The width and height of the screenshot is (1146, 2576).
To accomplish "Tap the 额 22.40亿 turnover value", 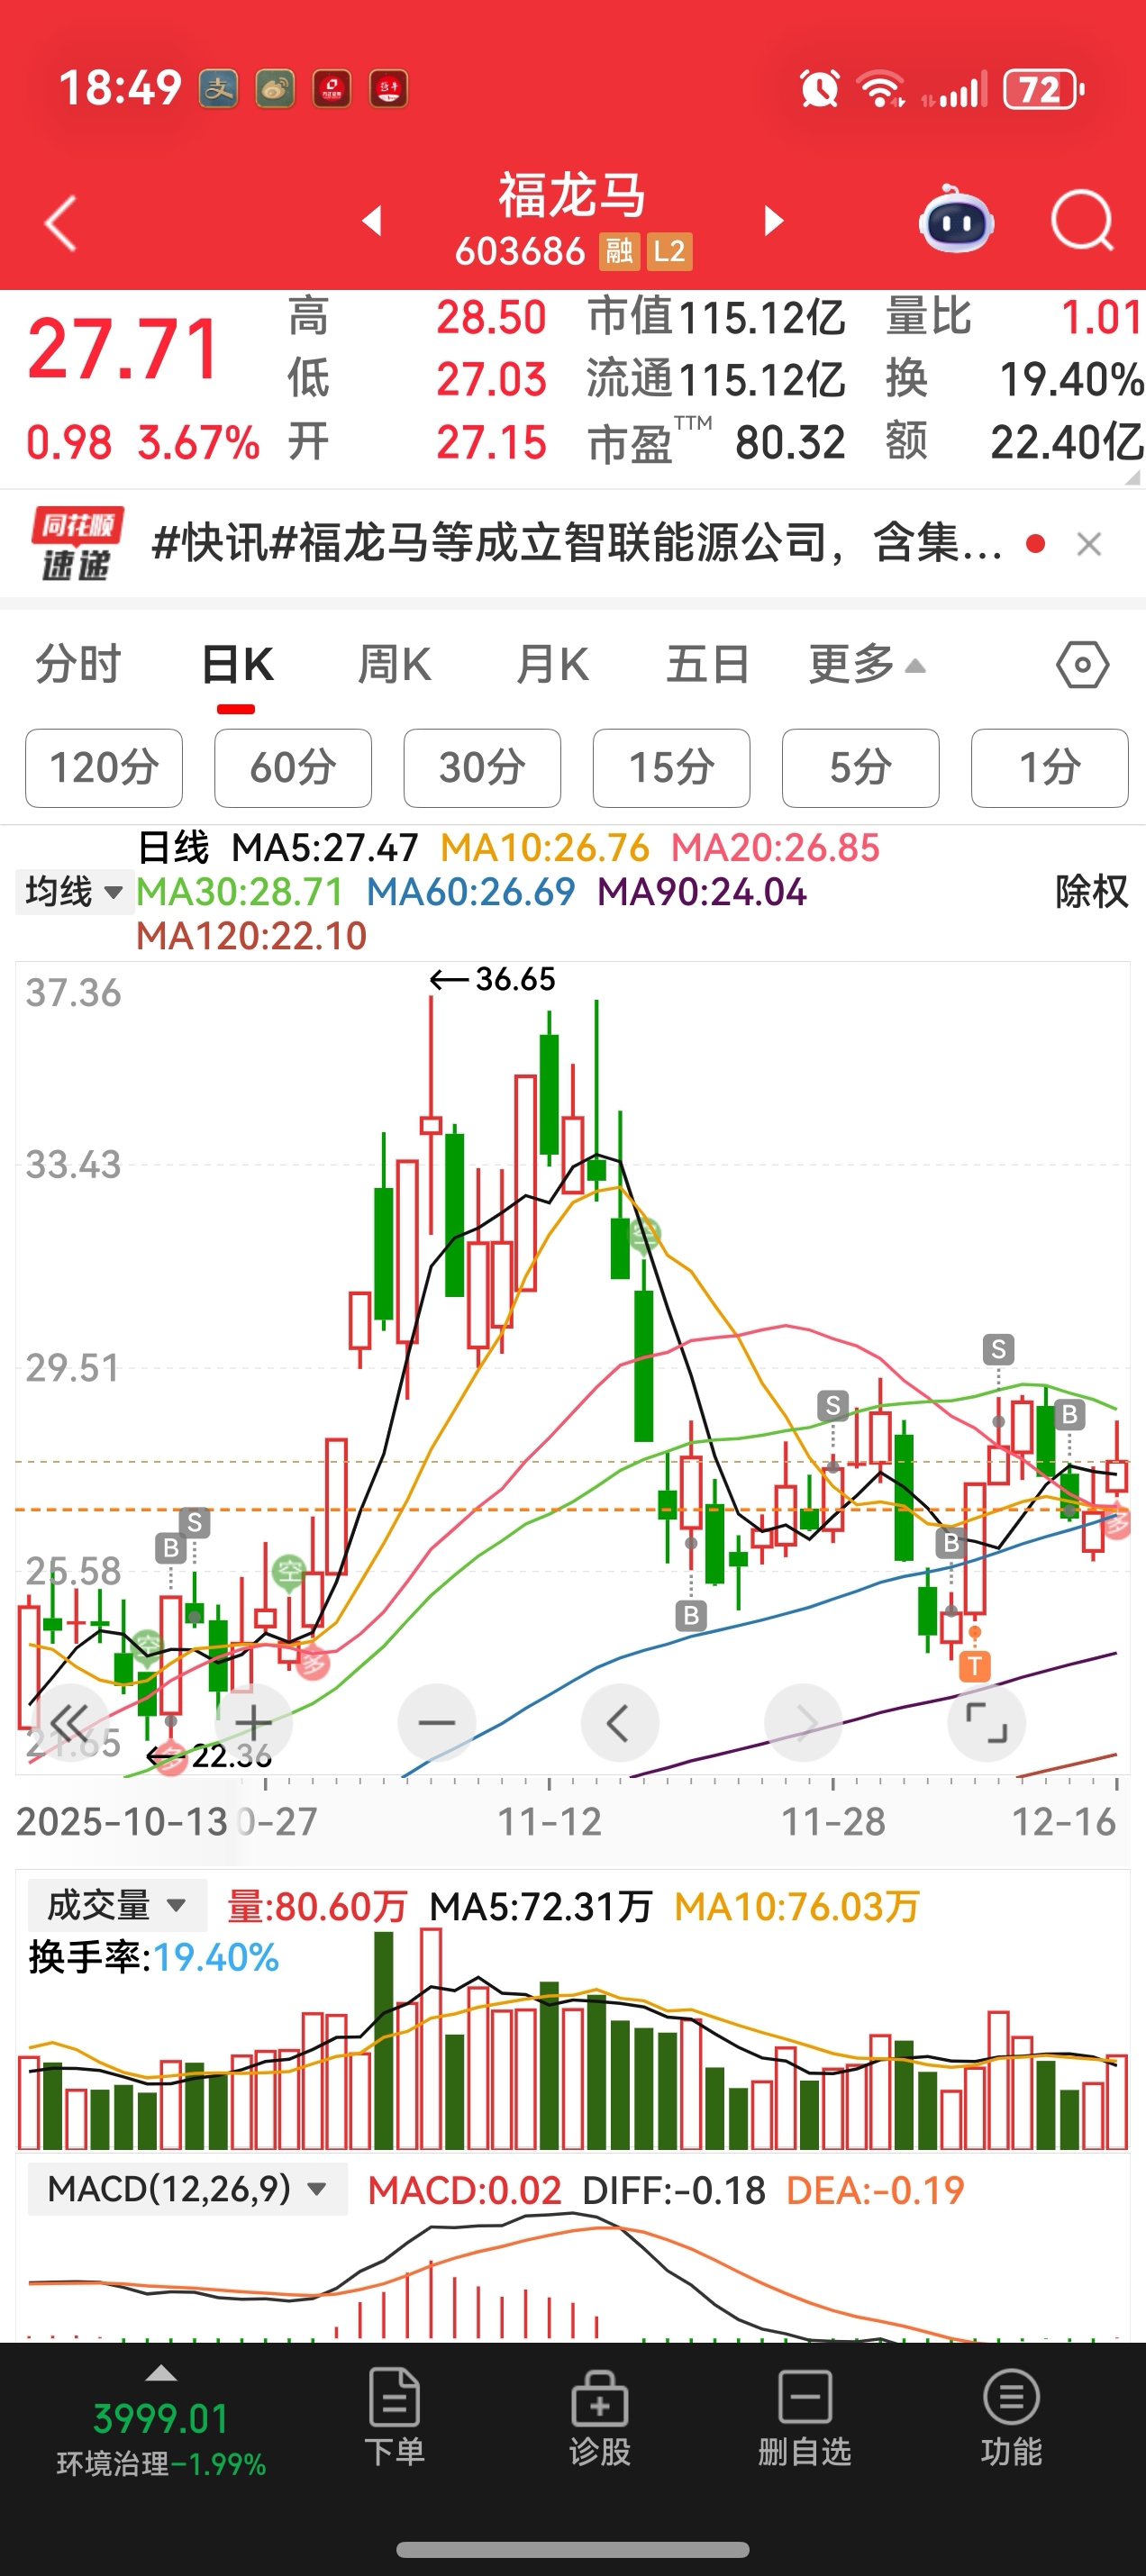I will (x=1014, y=442).
